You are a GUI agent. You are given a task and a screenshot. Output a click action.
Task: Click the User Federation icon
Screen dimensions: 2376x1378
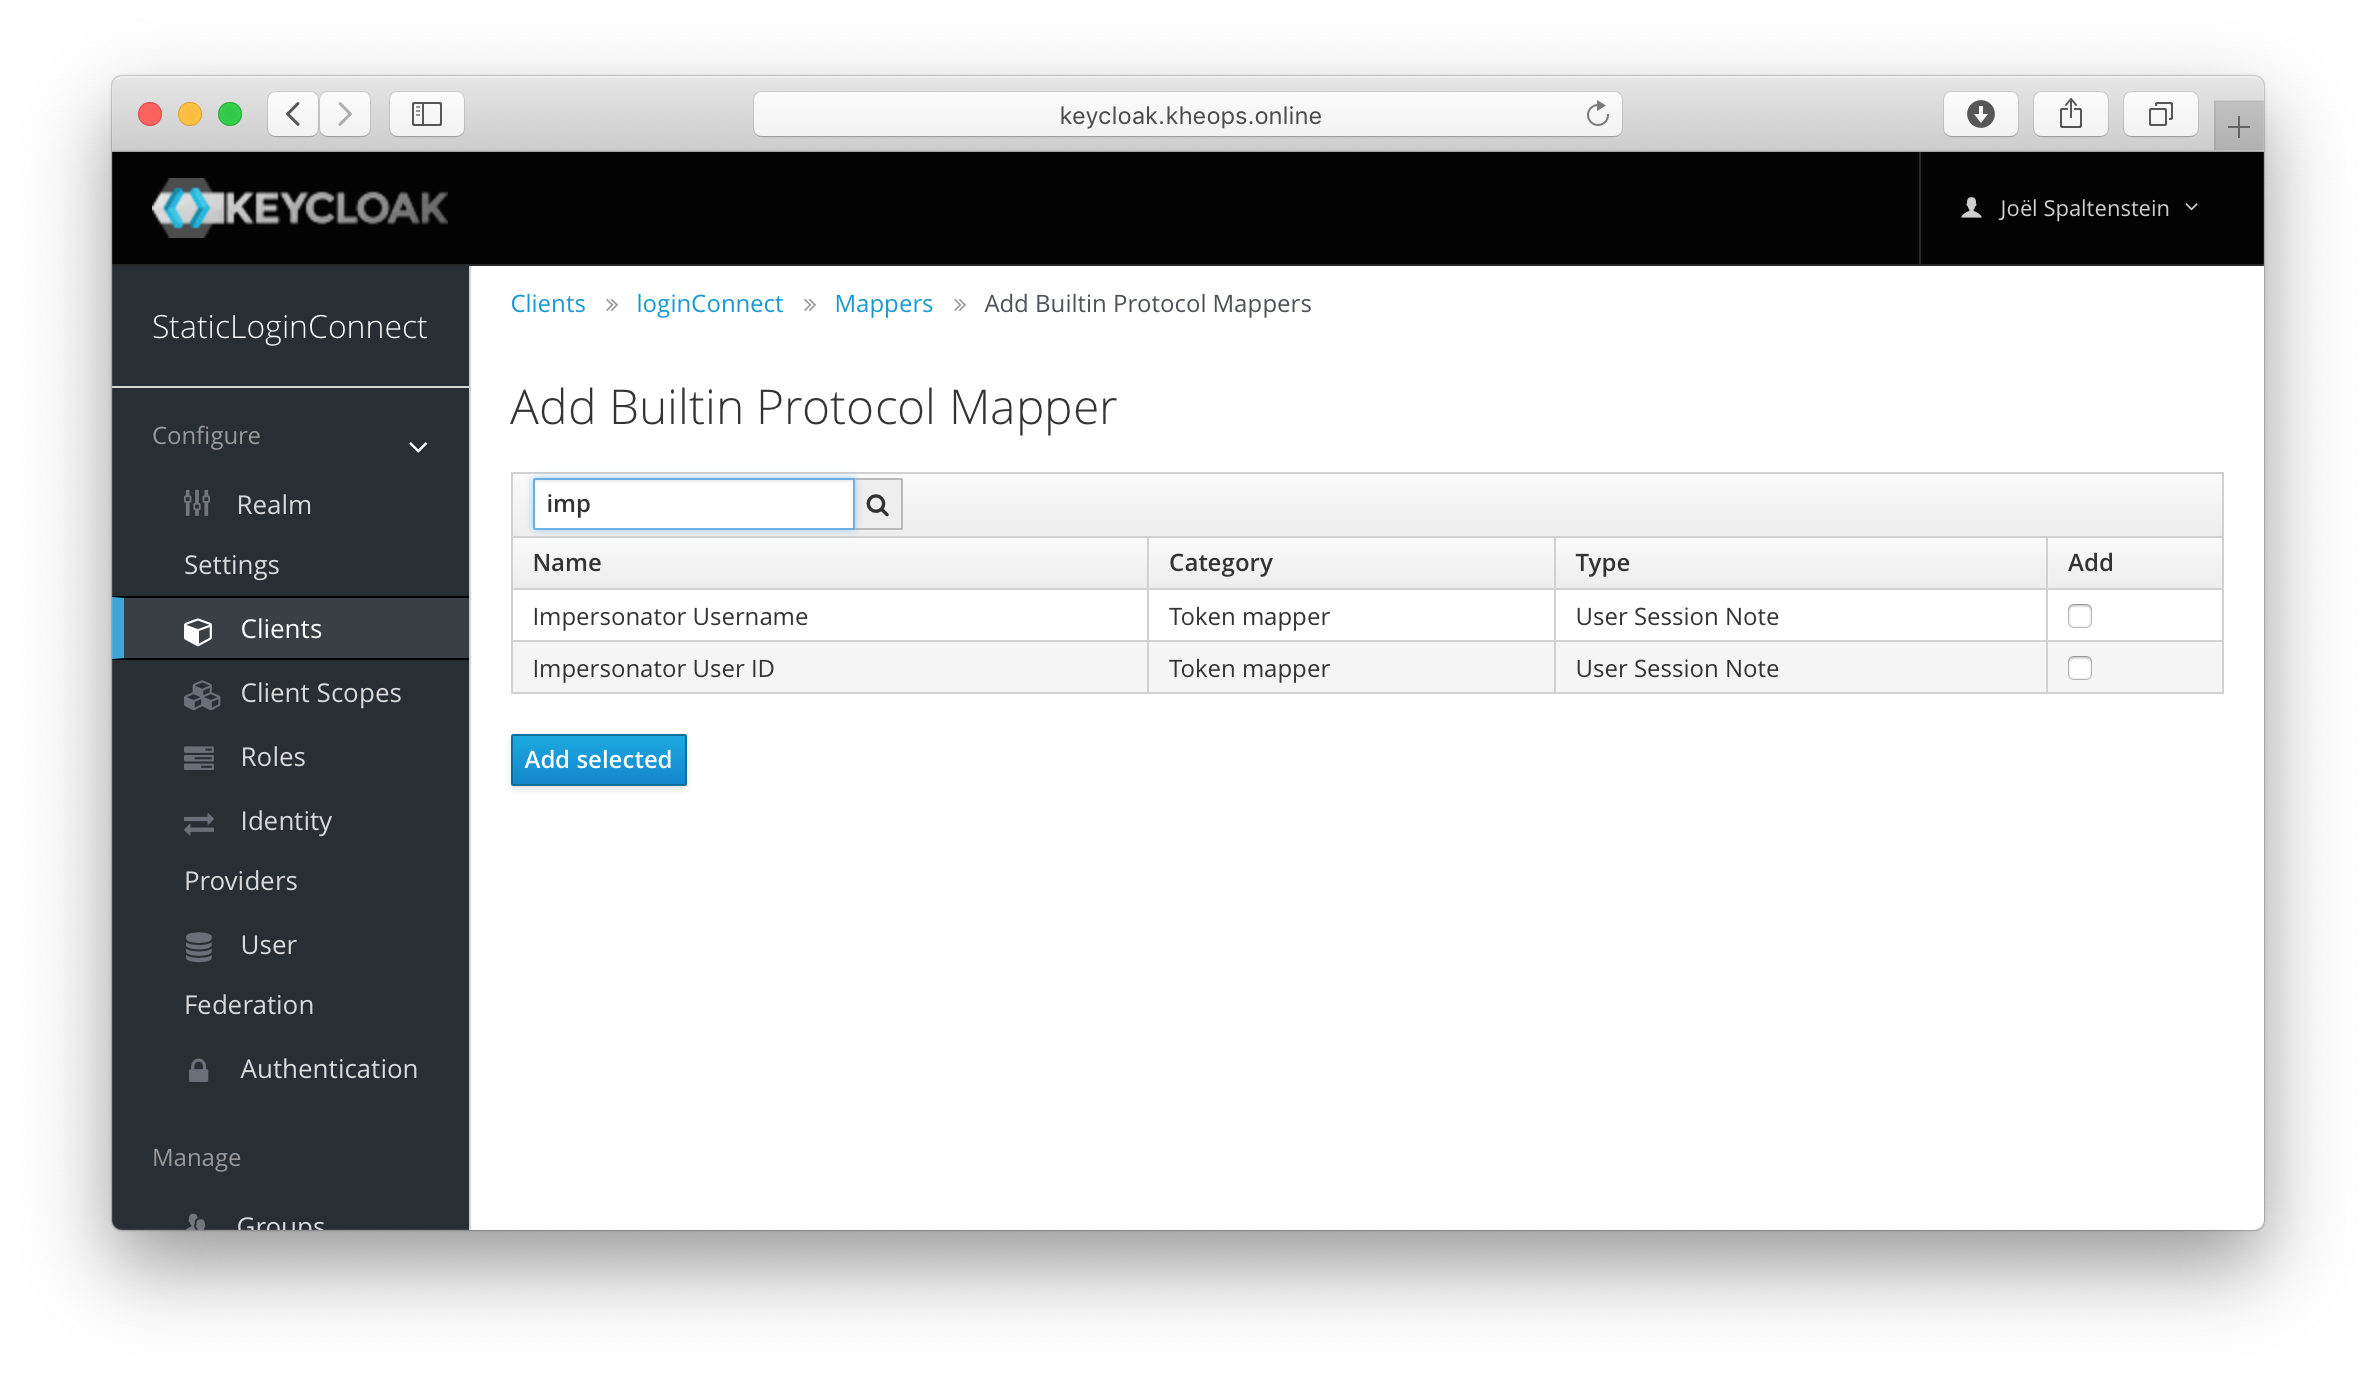click(x=200, y=945)
